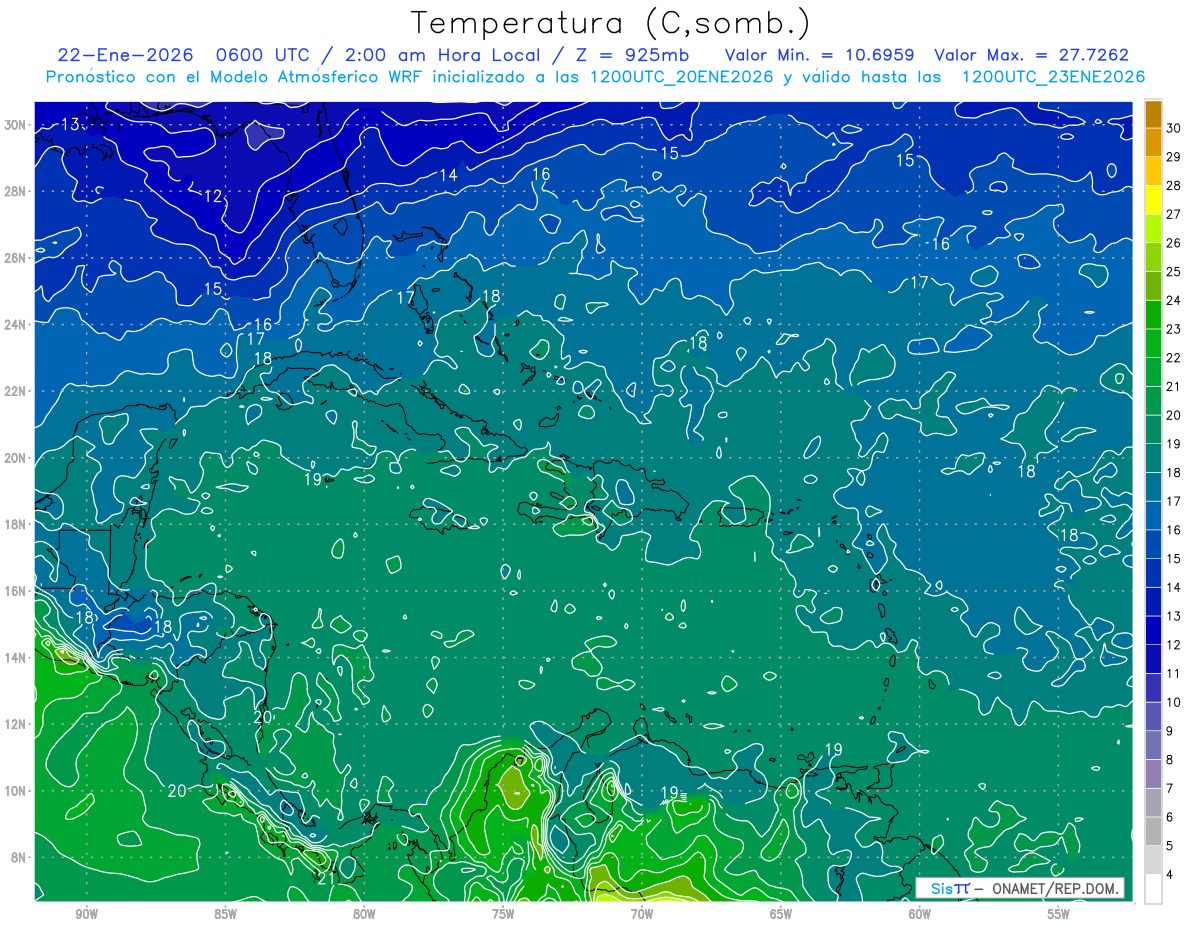Click the 14N latitude axis label
This screenshot has width=1200, height=927.
16,658
